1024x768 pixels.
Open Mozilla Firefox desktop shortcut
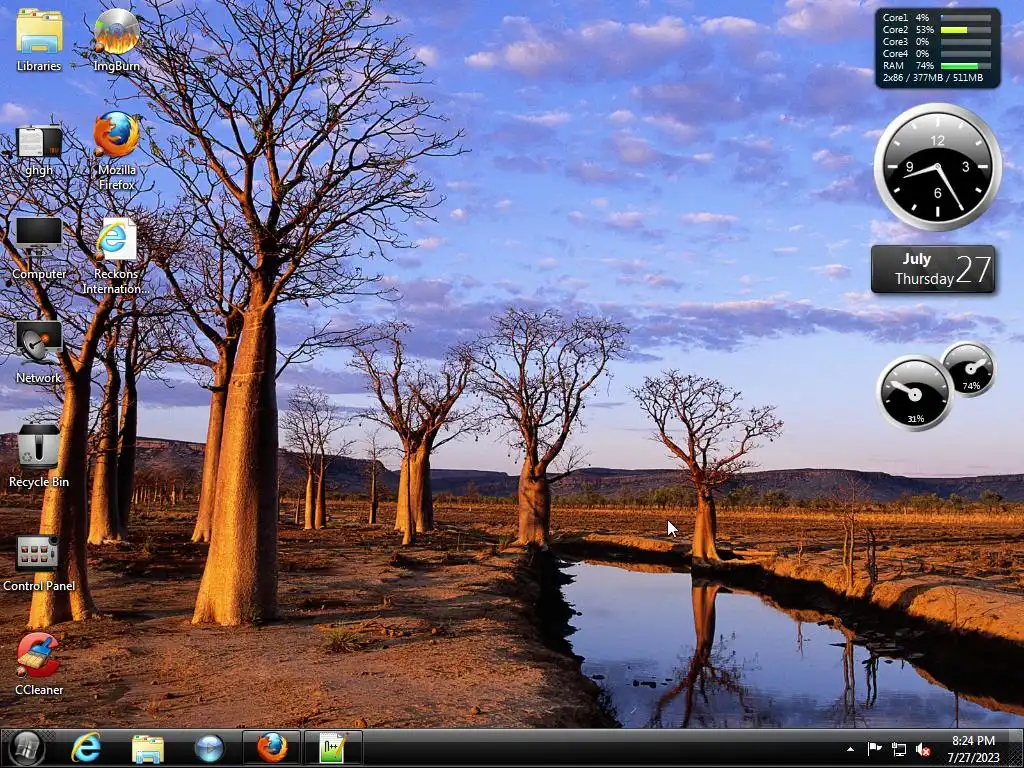click(116, 150)
